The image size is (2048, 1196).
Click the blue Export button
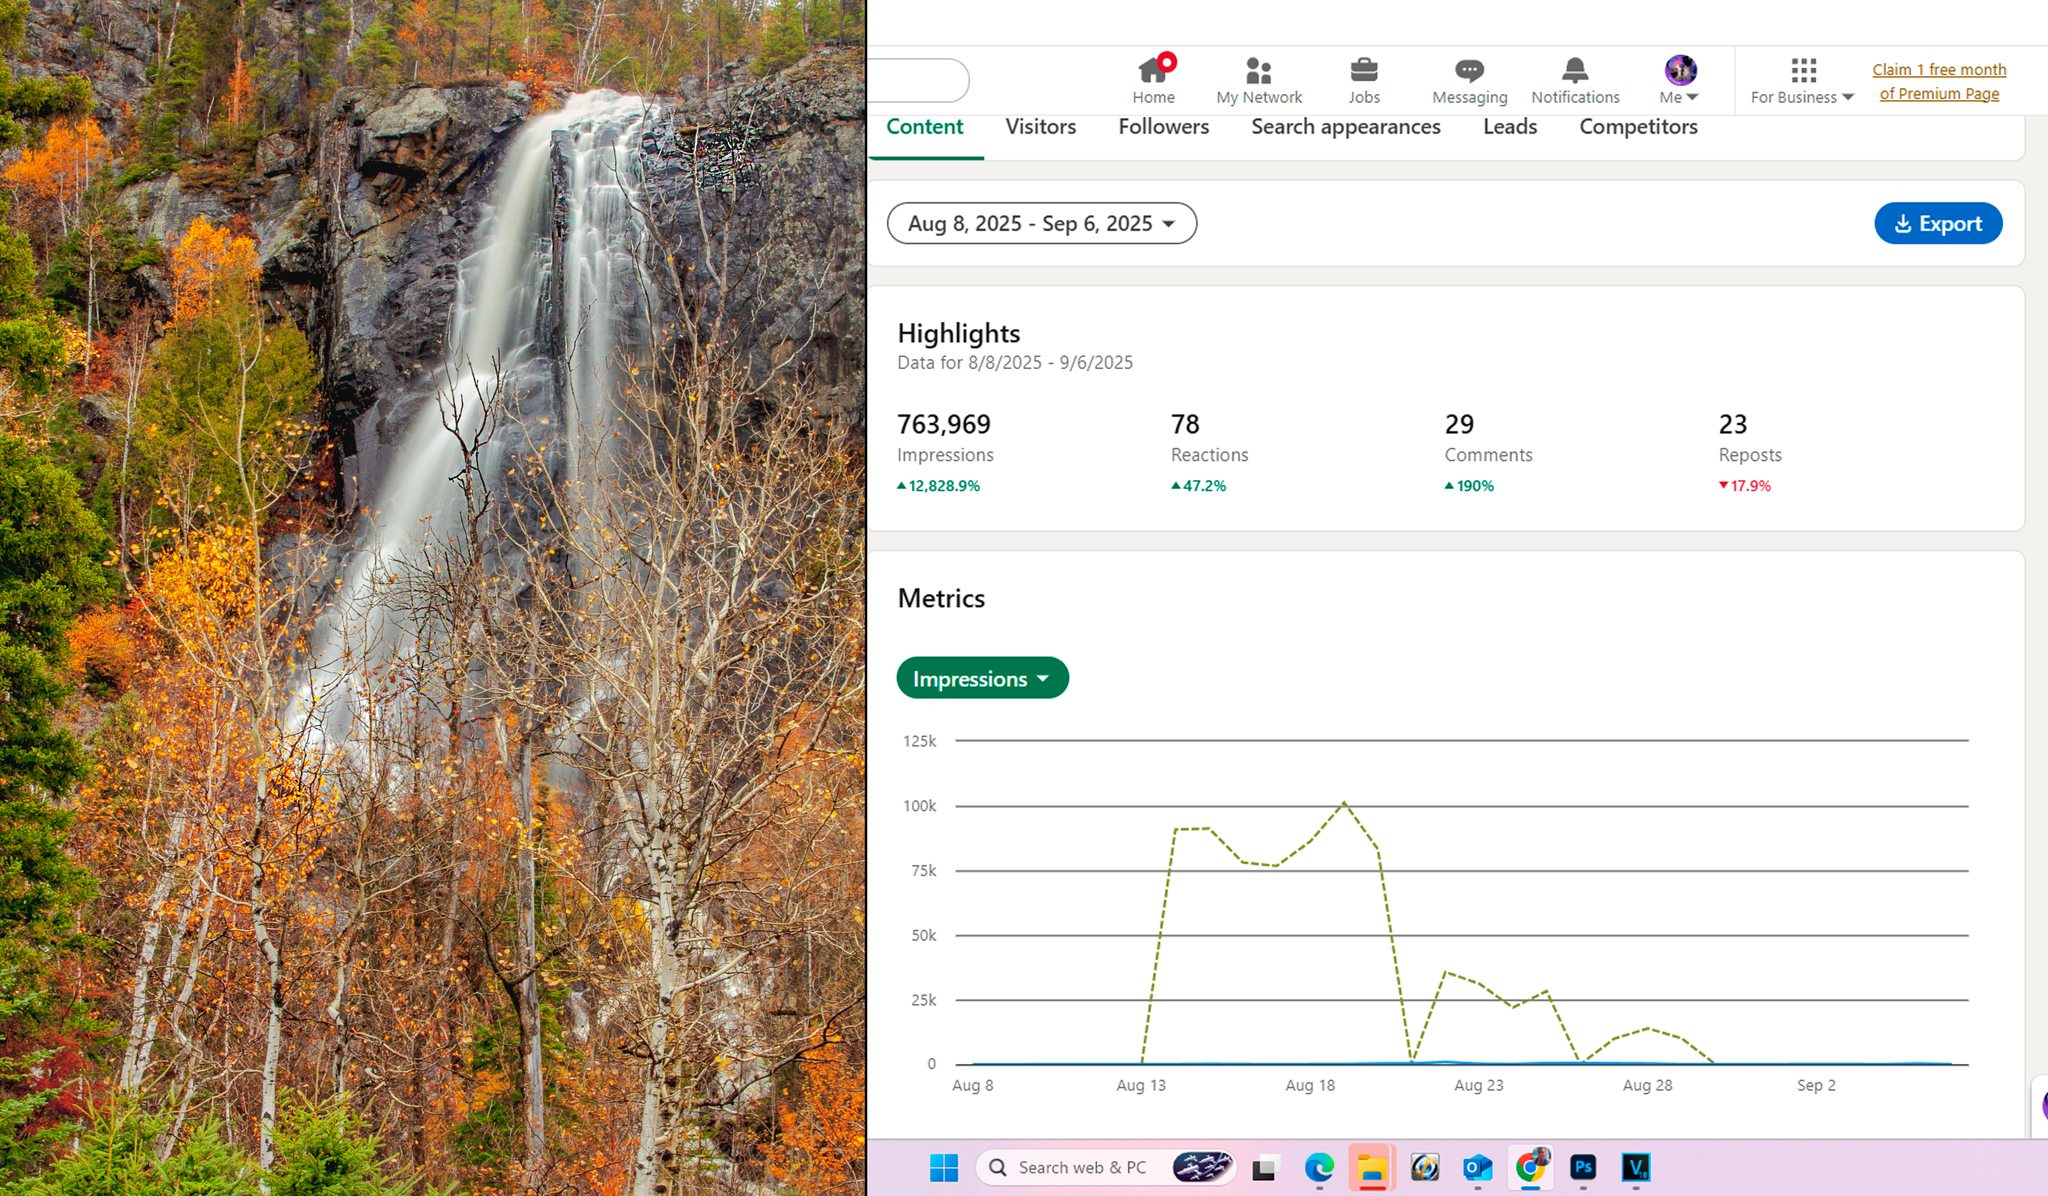pyautogui.click(x=1938, y=223)
